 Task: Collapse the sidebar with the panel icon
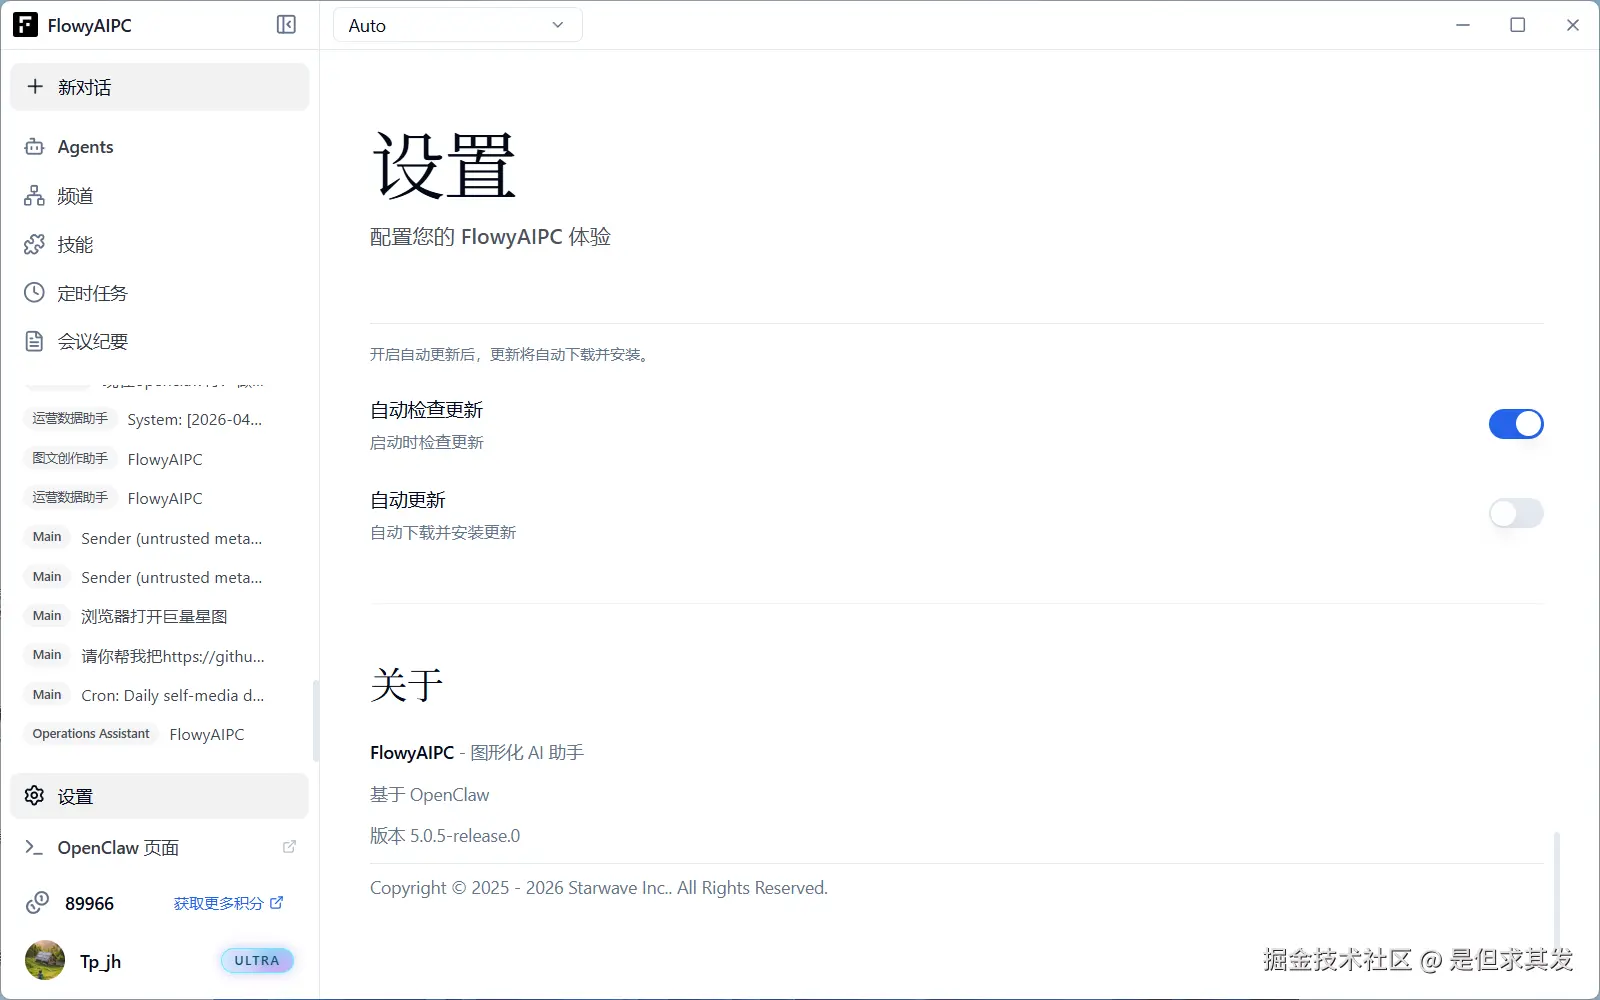286,25
